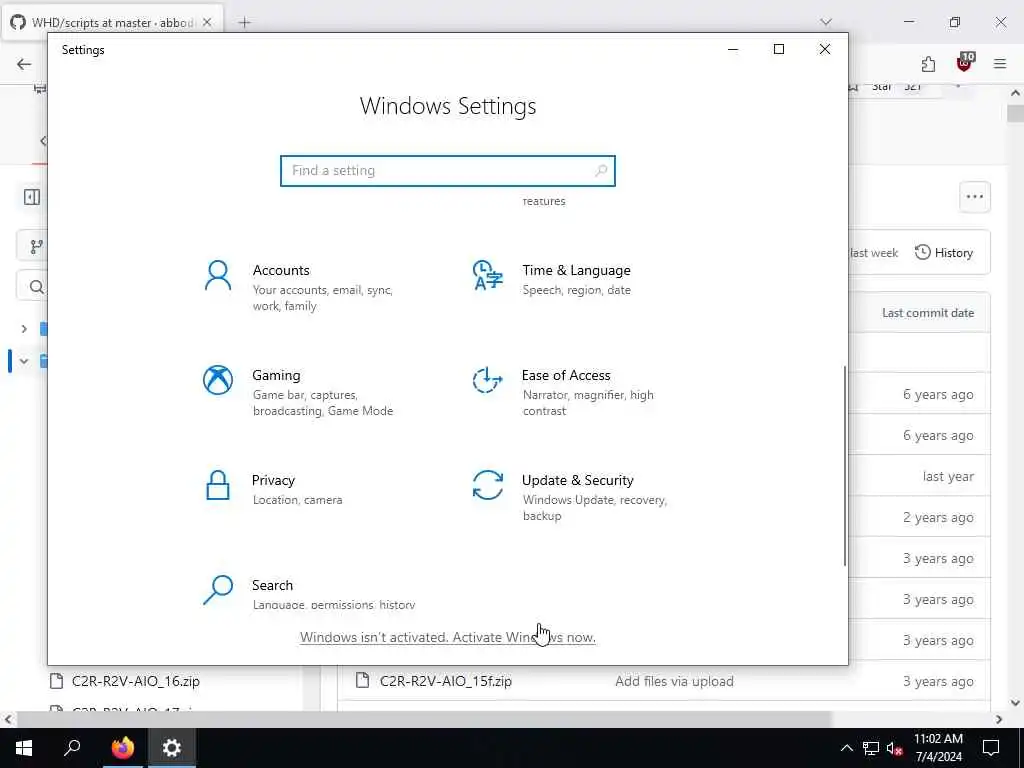The height and width of the screenshot is (768, 1024).
Task: Open C2R-R2V-AIO_15f.zip file link
Action: click(x=446, y=680)
